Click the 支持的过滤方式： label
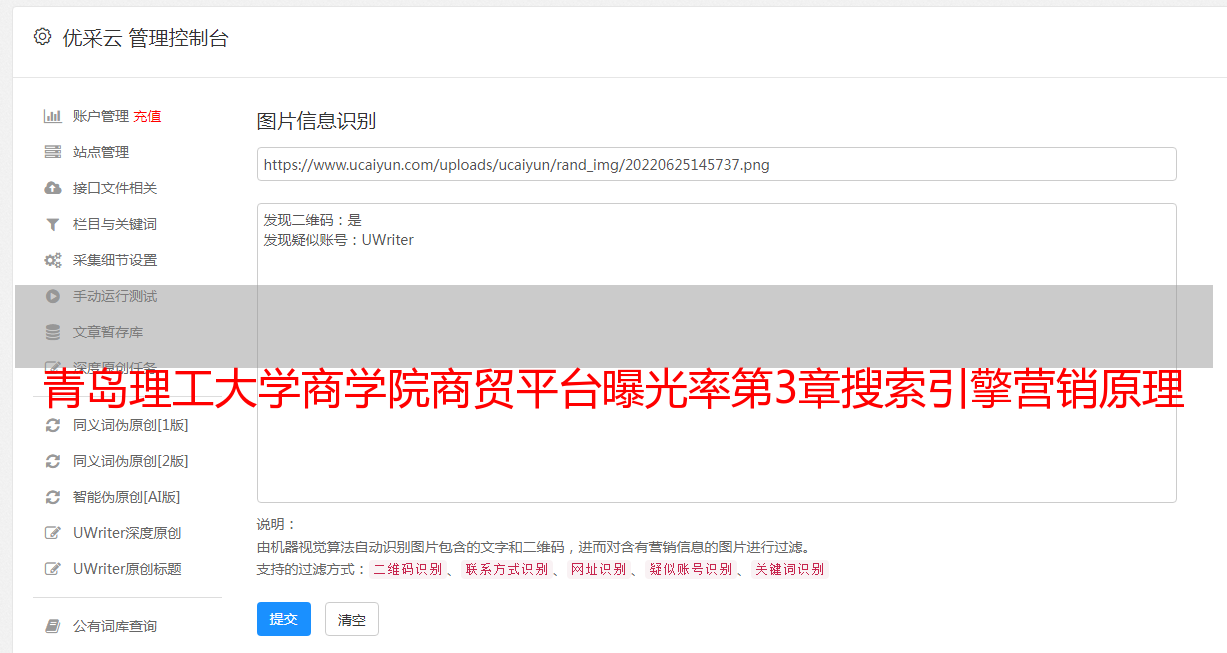The image size is (1227, 653). tap(312, 569)
